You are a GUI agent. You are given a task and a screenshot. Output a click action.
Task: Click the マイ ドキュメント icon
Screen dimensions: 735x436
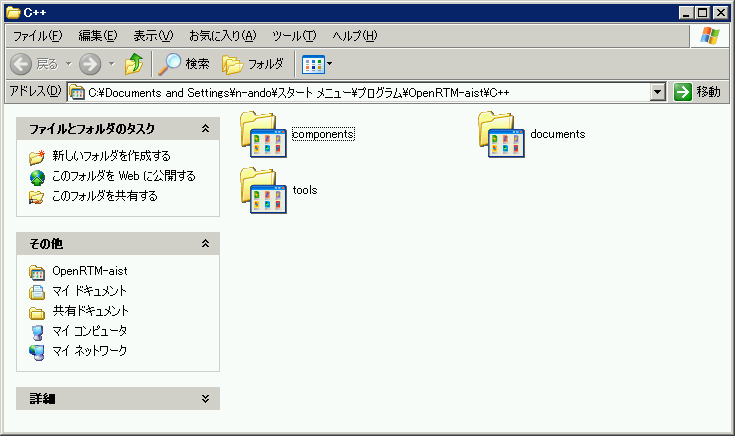[x=37, y=292]
